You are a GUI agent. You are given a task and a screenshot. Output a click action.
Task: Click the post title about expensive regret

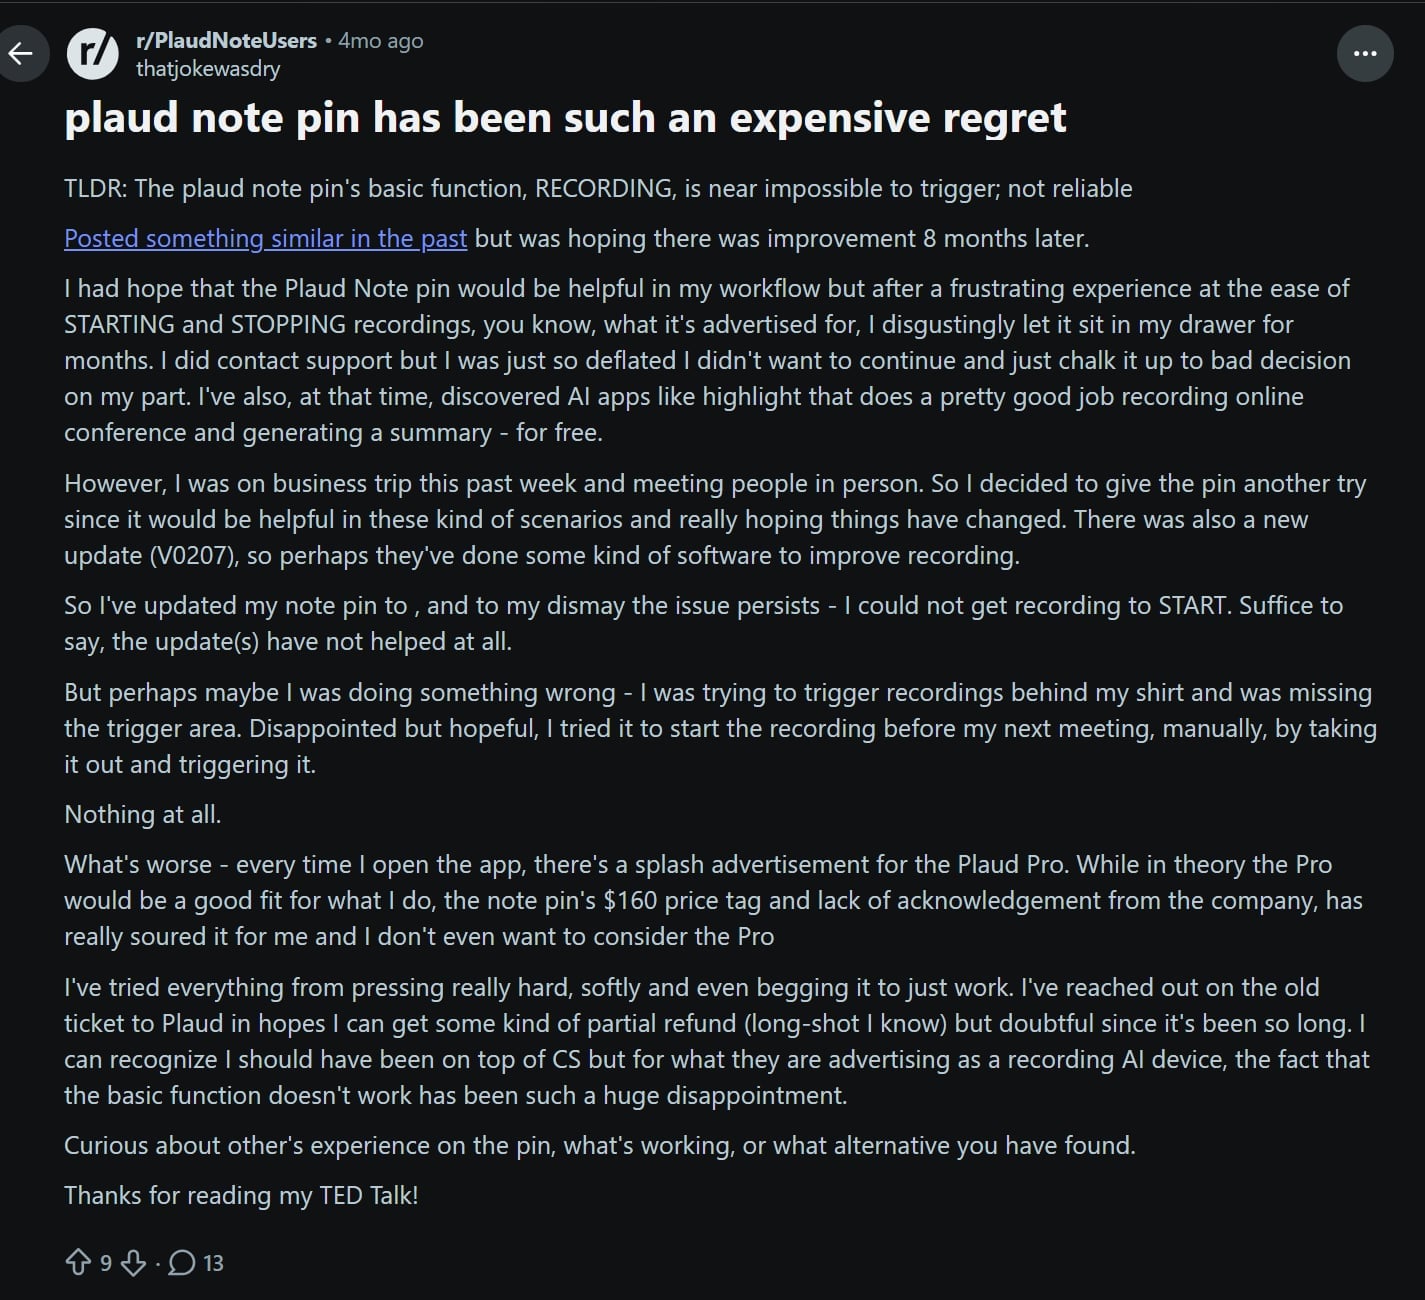[x=565, y=118]
